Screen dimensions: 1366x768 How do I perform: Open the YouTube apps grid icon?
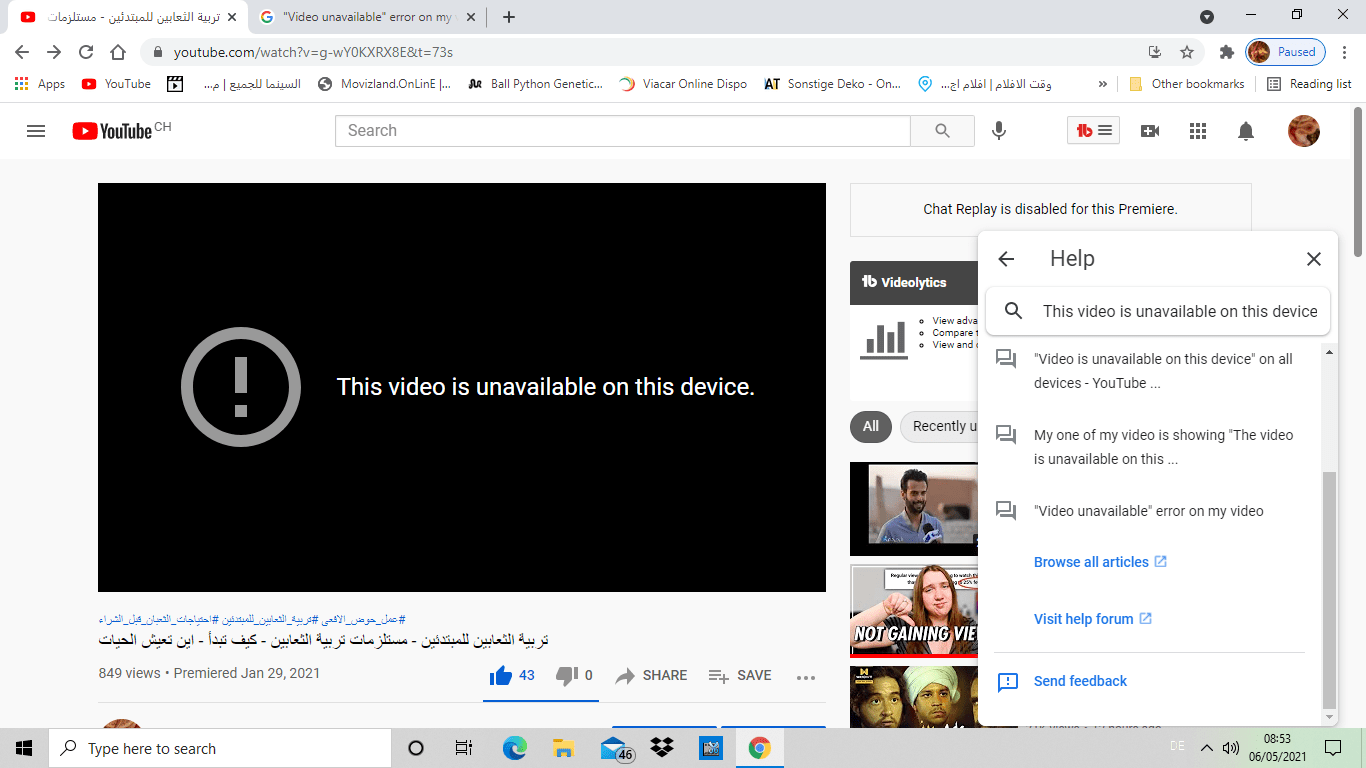click(x=1197, y=130)
